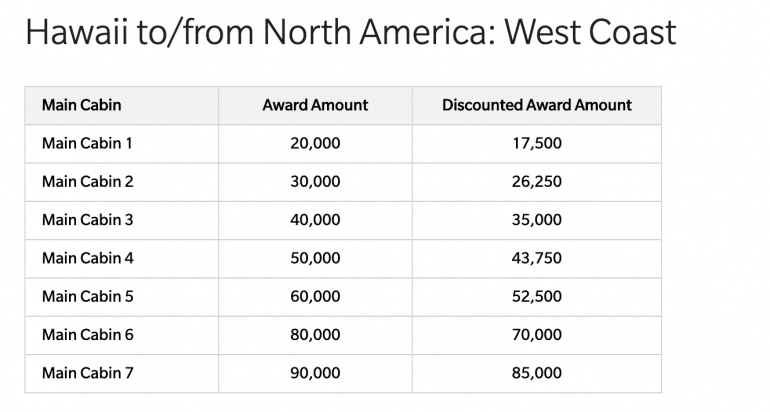Click the Award Amount column header
This screenshot has height=412, width=770.
[315, 105]
